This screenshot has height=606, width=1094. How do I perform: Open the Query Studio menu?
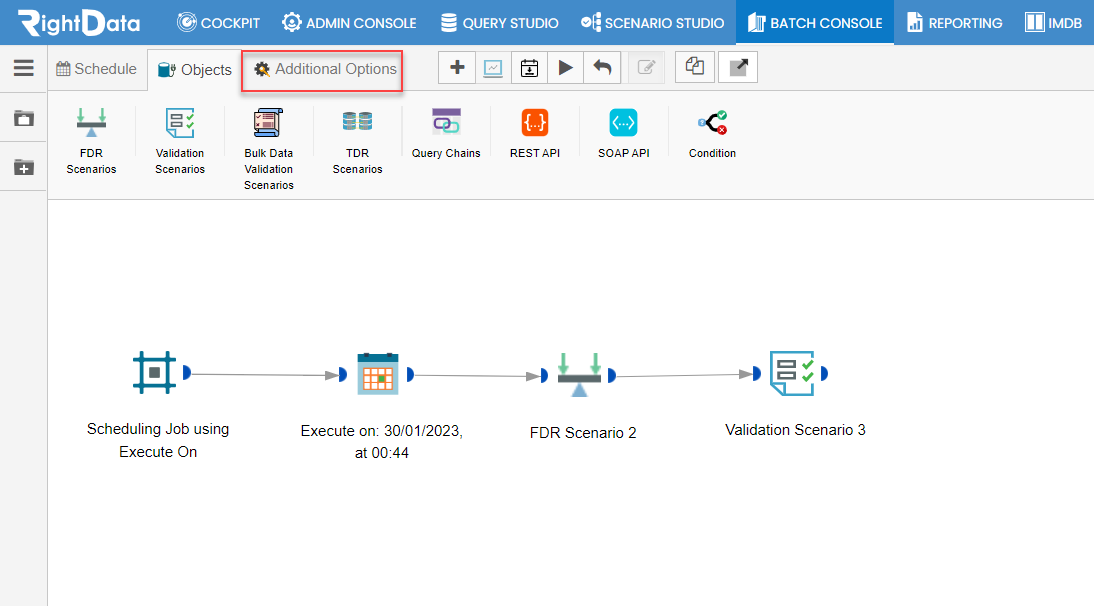(x=500, y=23)
